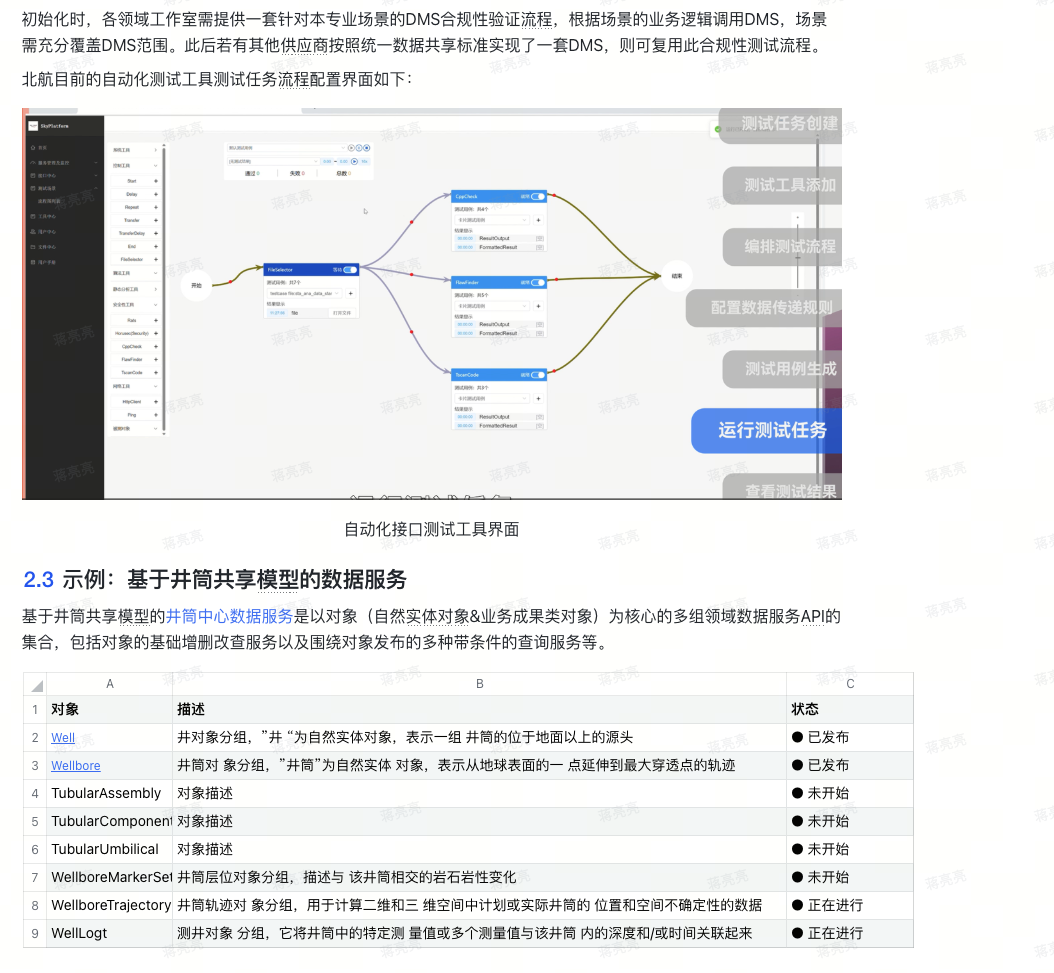Toggle the FileSelector node switch

(350, 269)
